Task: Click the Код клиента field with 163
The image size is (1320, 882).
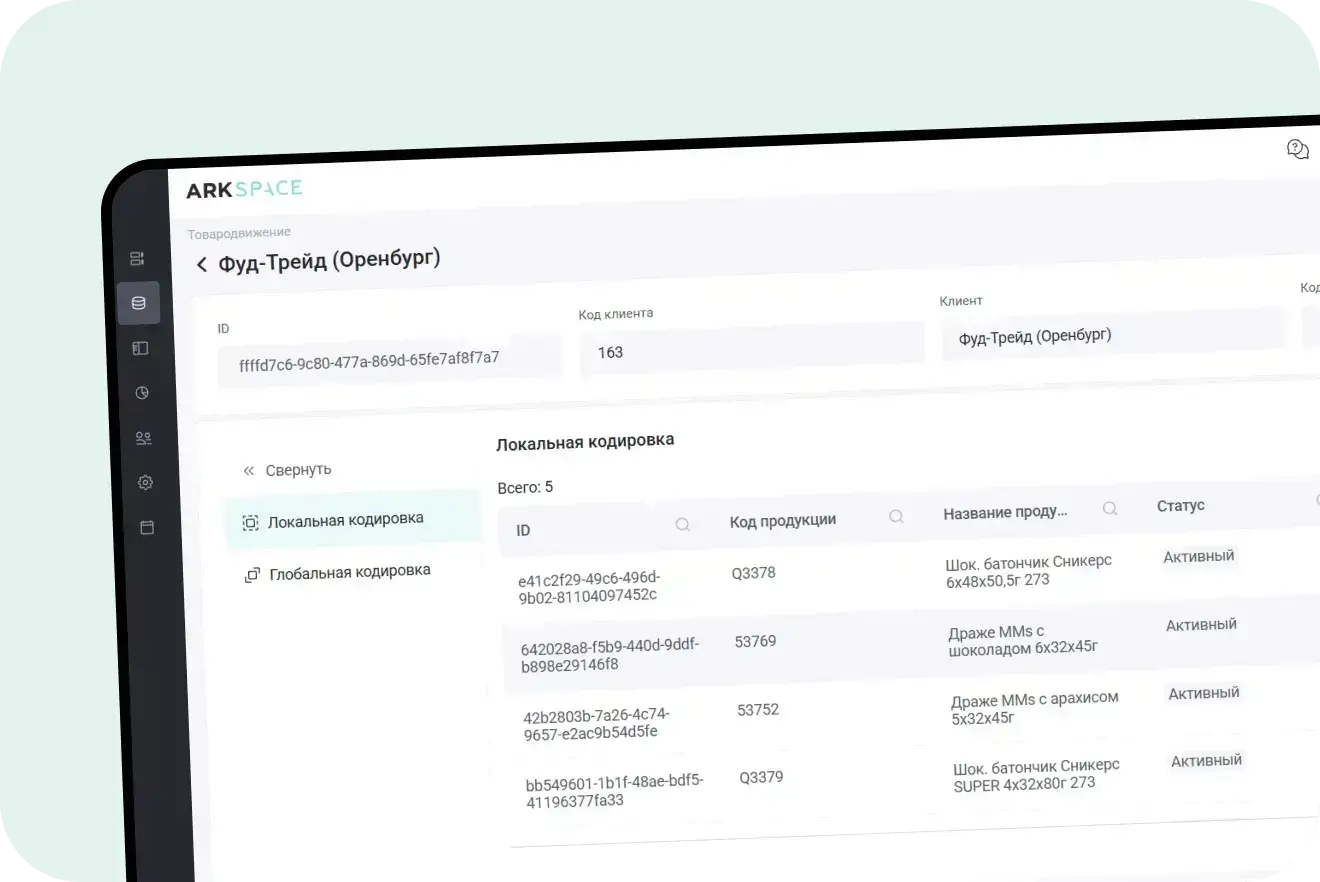Action: tap(752, 349)
